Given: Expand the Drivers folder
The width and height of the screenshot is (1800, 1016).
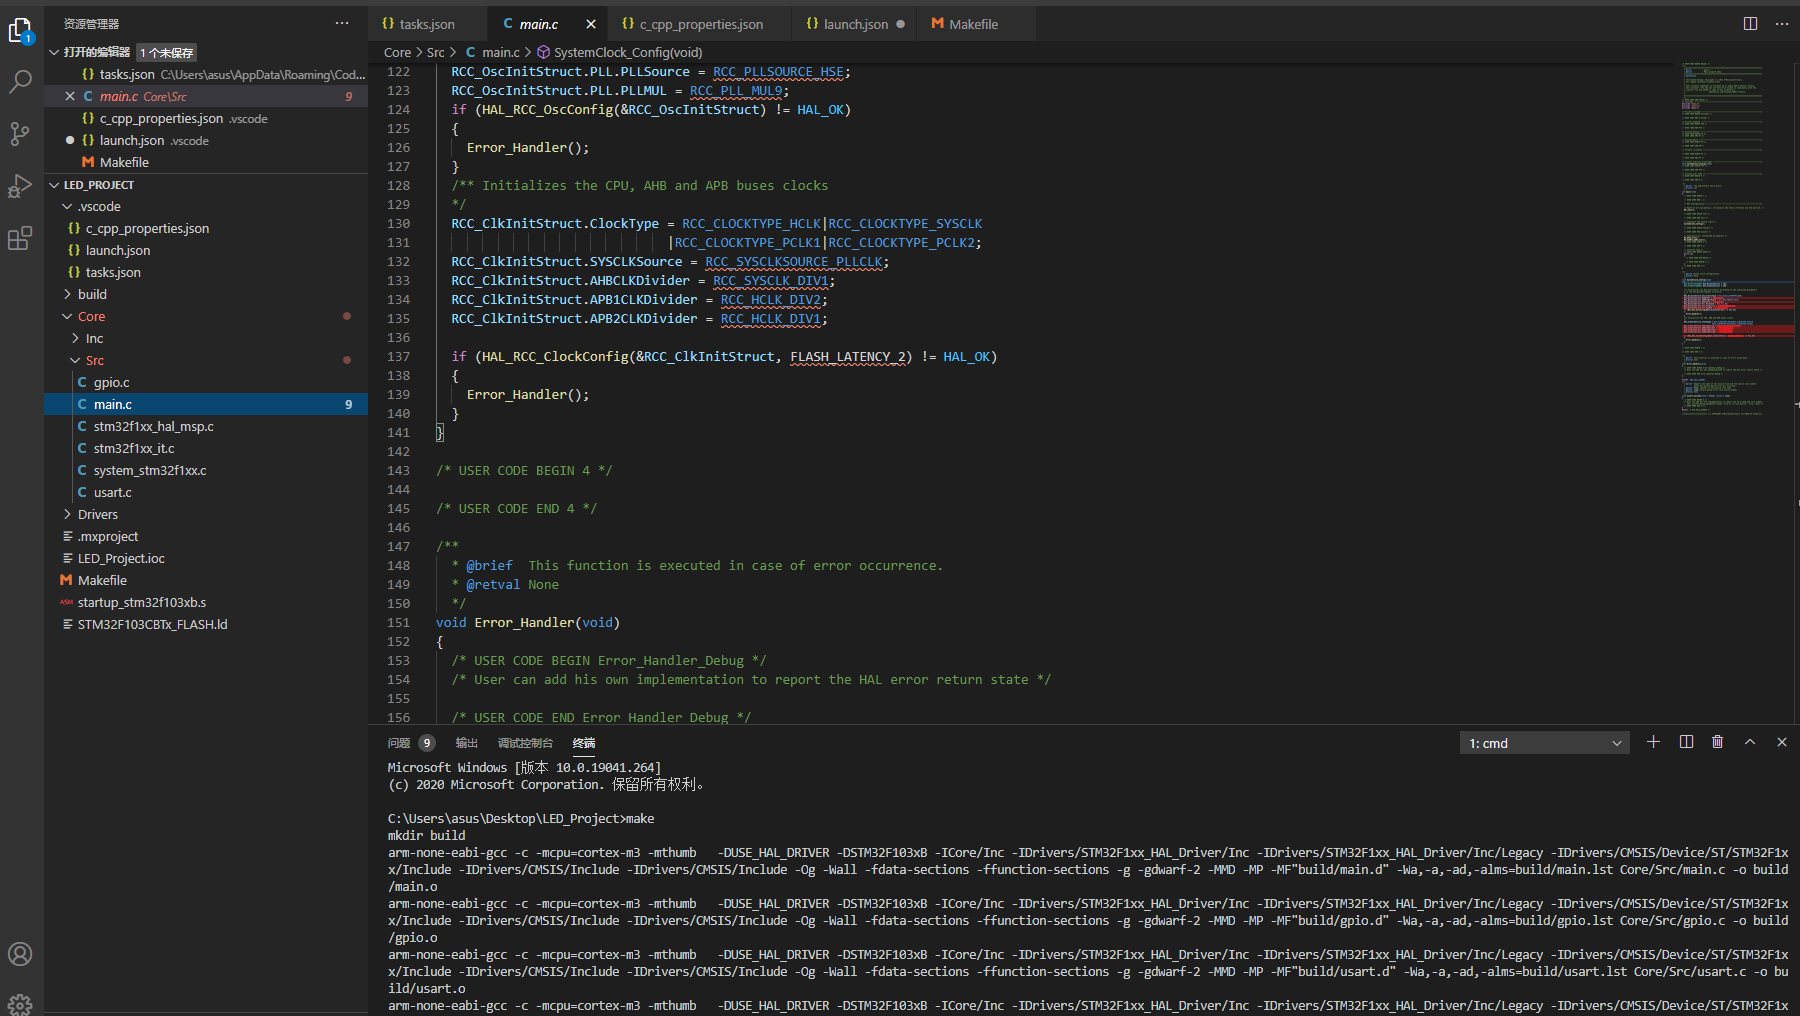Looking at the screenshot, I should 98,514.
